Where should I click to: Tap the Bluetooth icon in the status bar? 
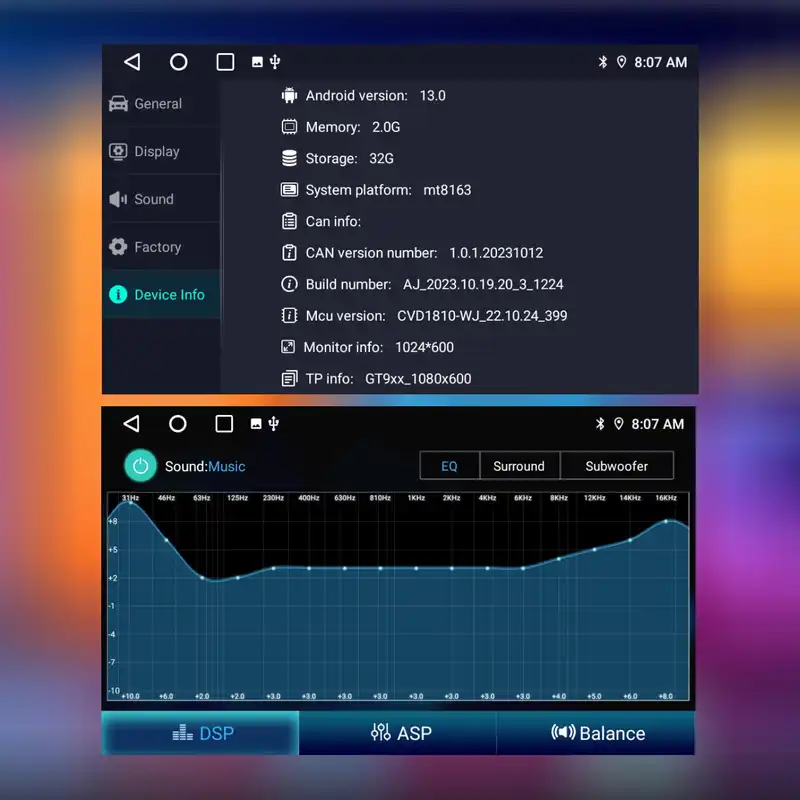click(x=603, y=61)
